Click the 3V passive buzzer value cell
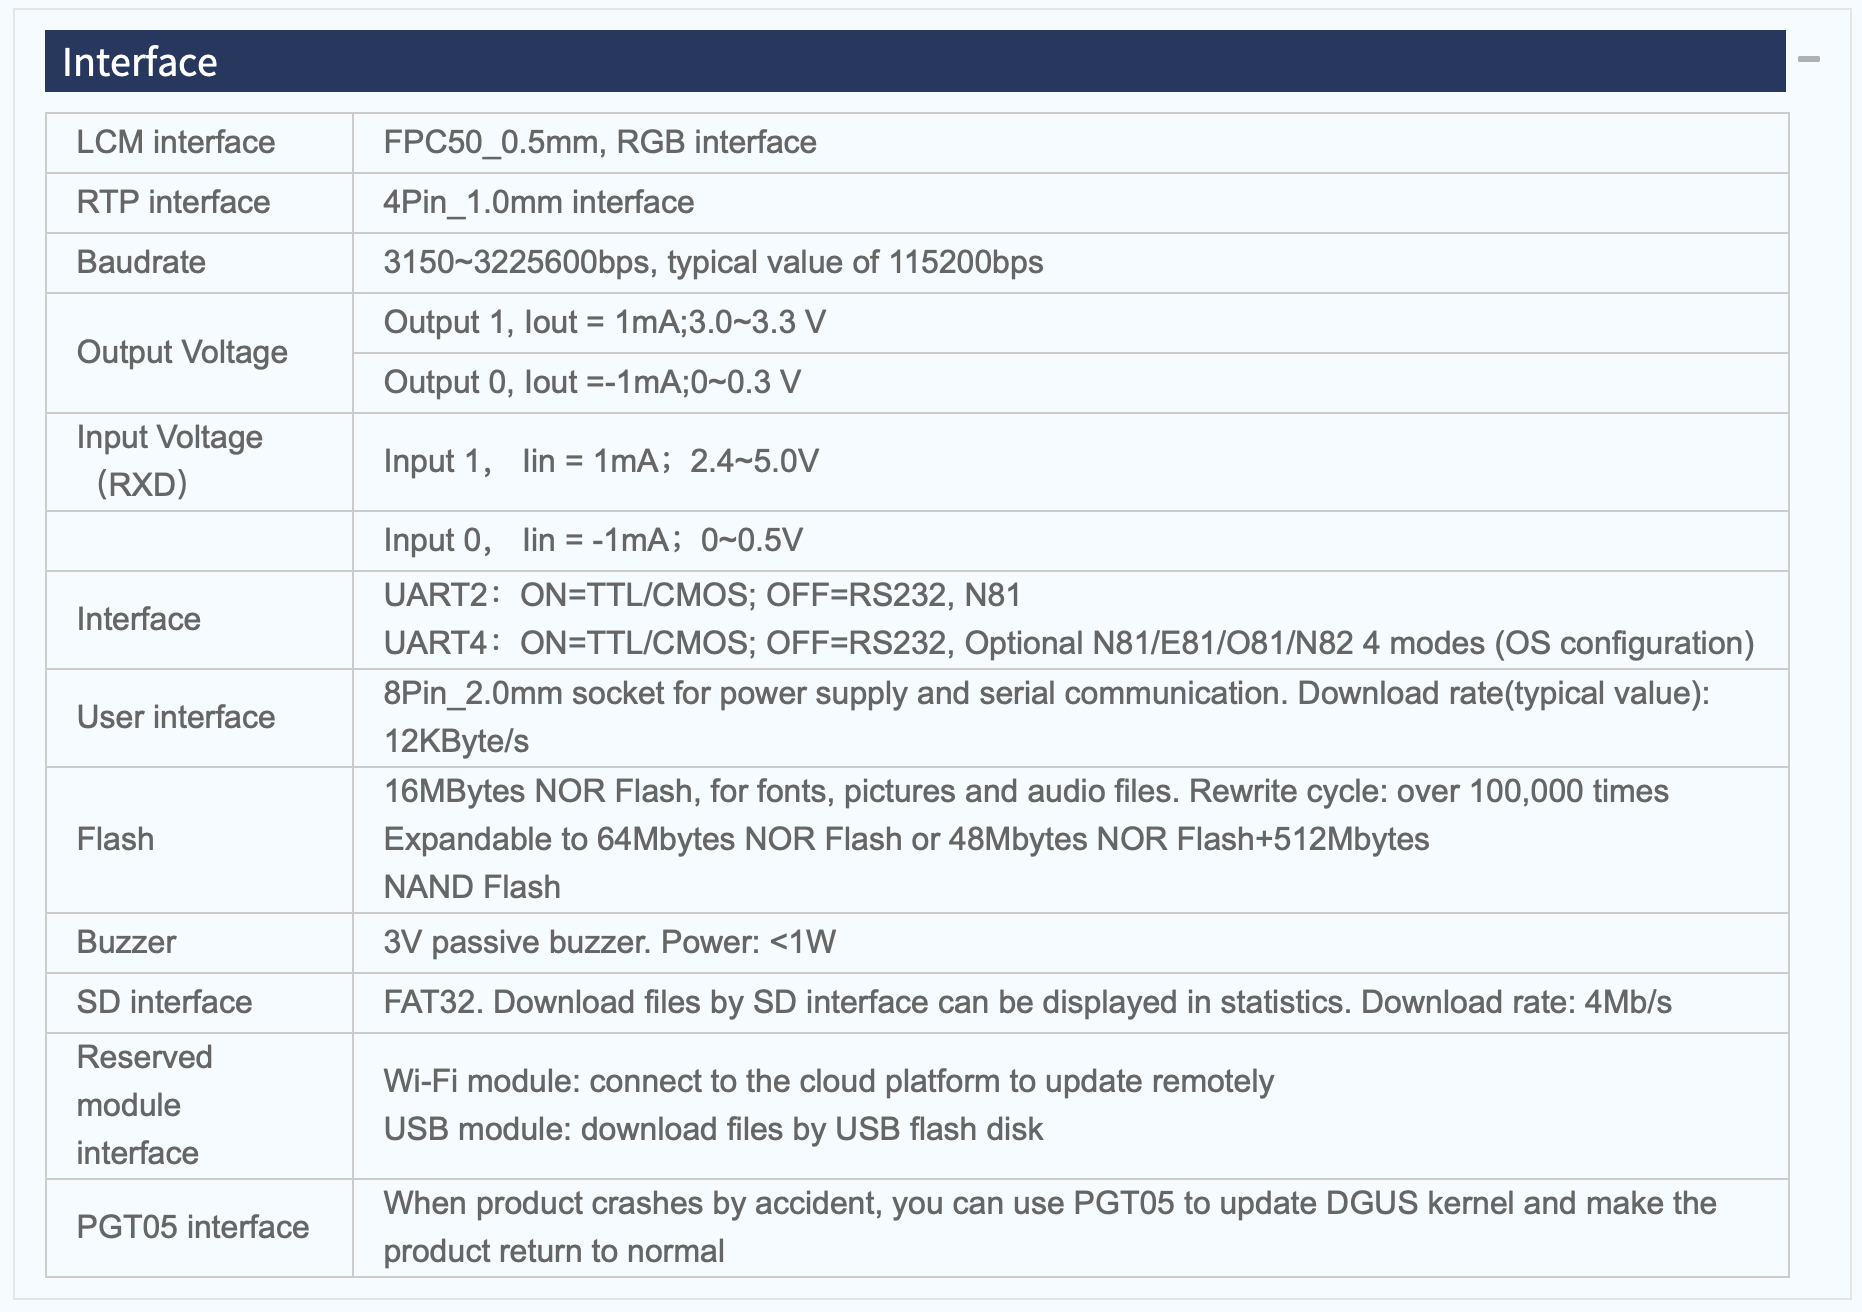Screen dimensions: 1862x1312 coord(1070,943)
